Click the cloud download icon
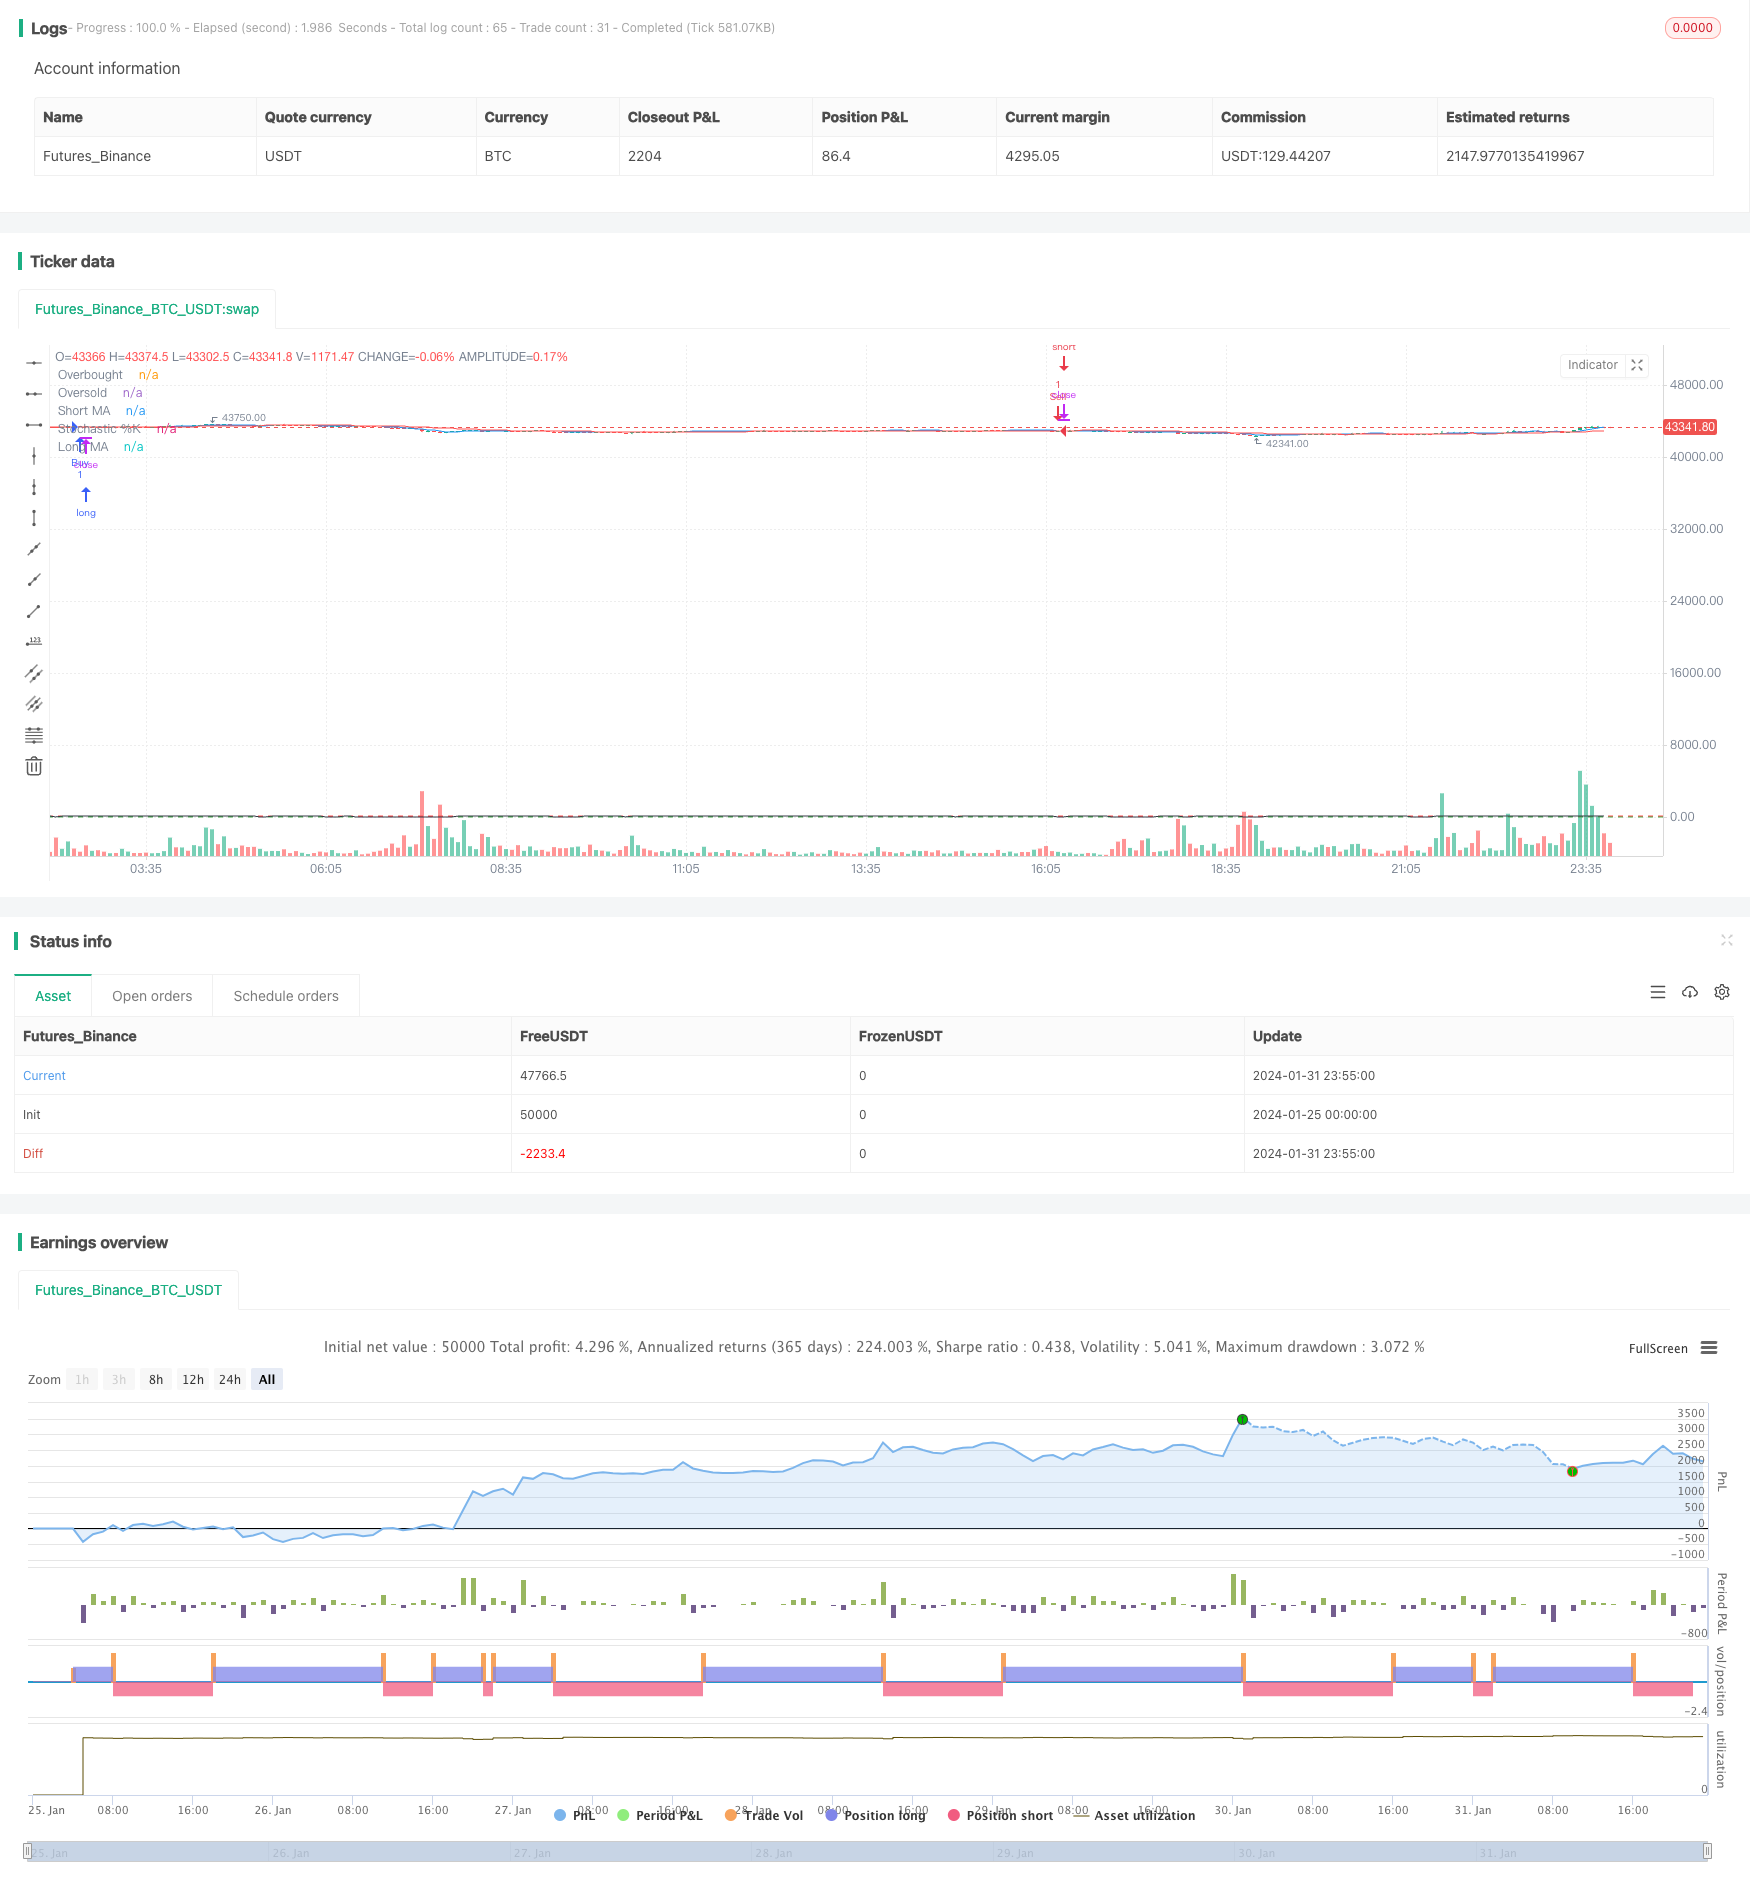Image resolution: width=1750 pixels, height=1891 pixels. (x=1690, y=992)
